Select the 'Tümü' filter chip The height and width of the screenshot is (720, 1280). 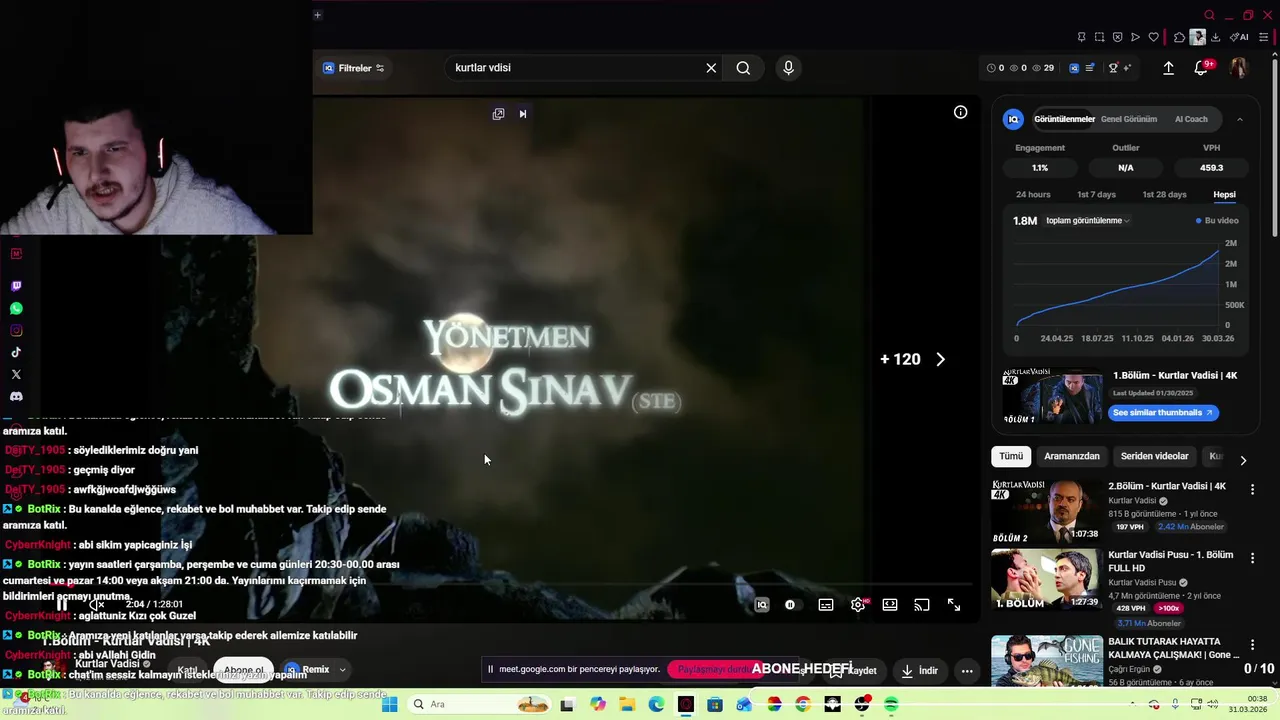[1011, 456]
